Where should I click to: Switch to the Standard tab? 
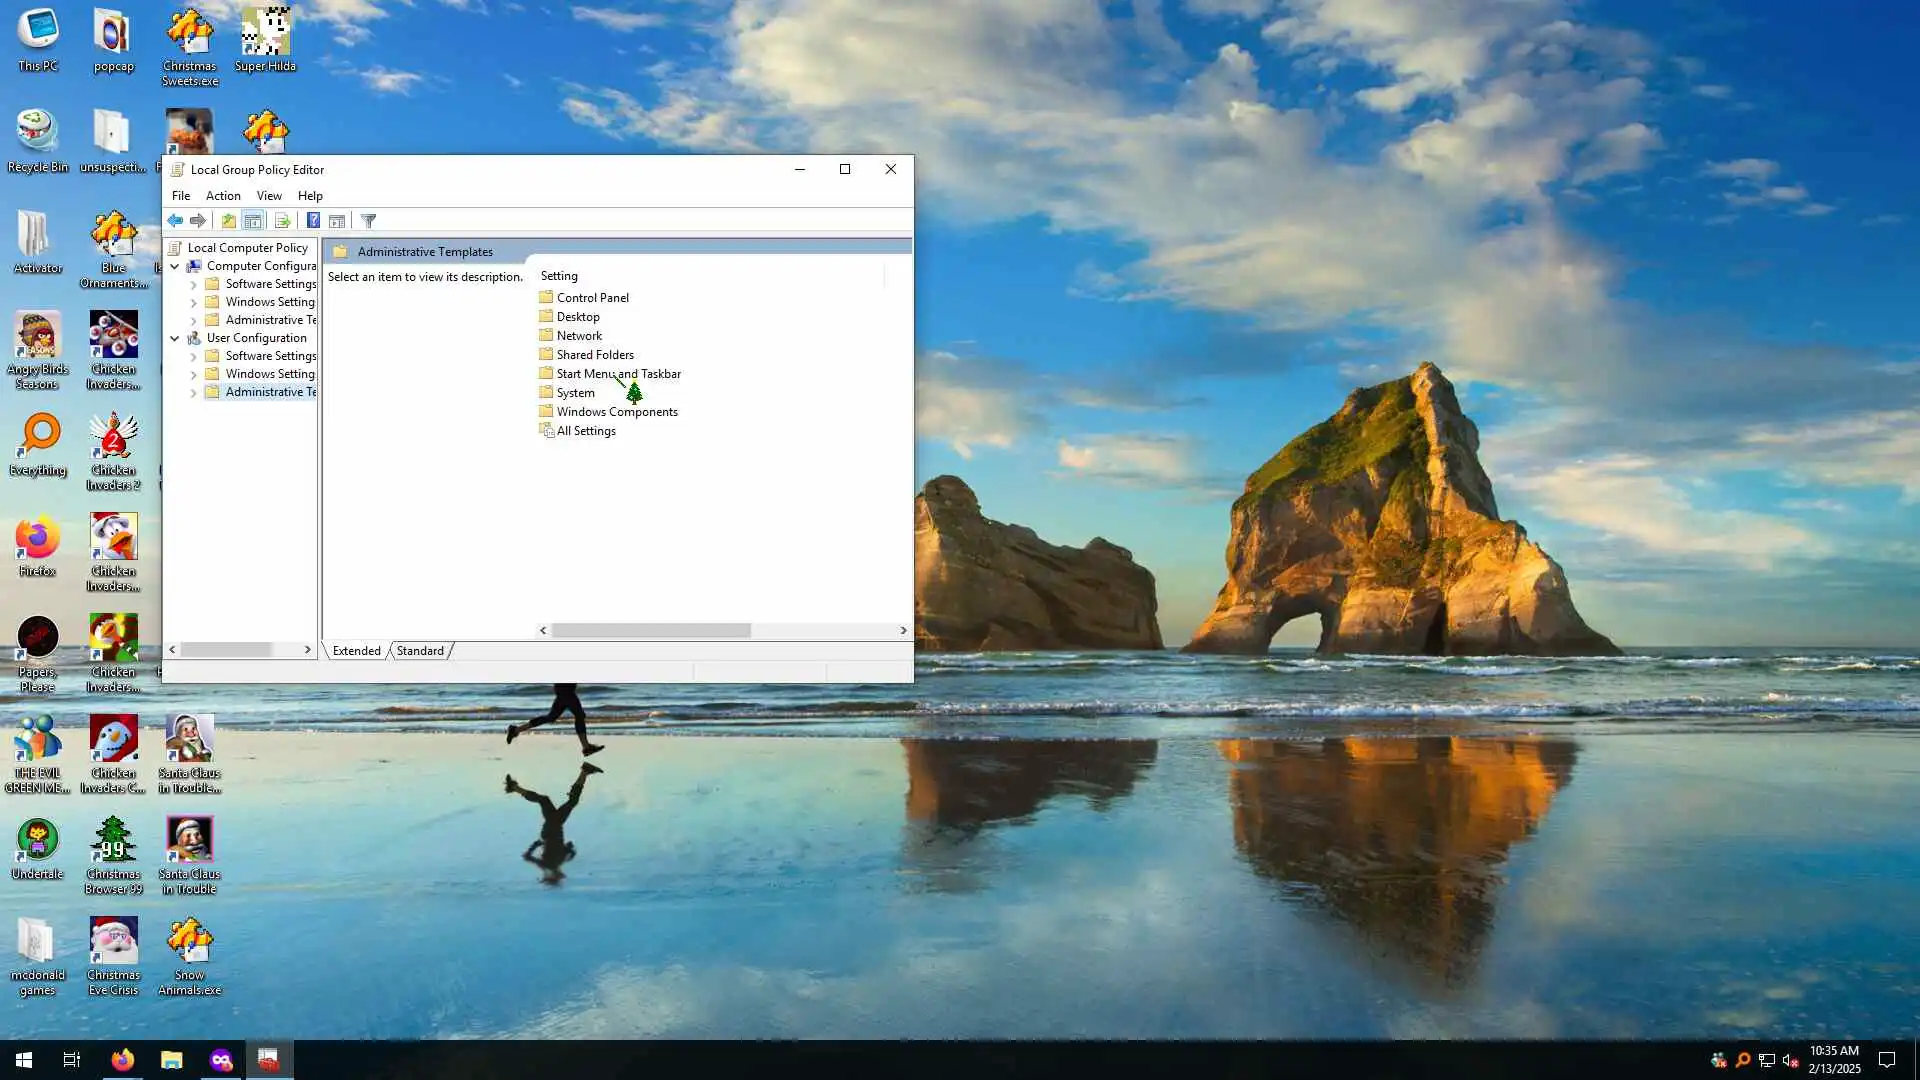pyautogui.click(x=420, y=651)
